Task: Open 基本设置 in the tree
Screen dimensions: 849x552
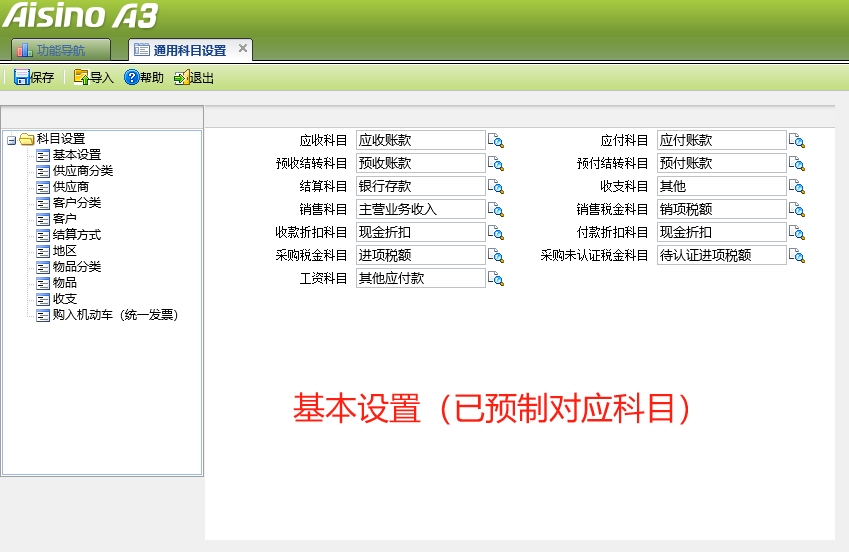Action: click(x=77, y=155)
